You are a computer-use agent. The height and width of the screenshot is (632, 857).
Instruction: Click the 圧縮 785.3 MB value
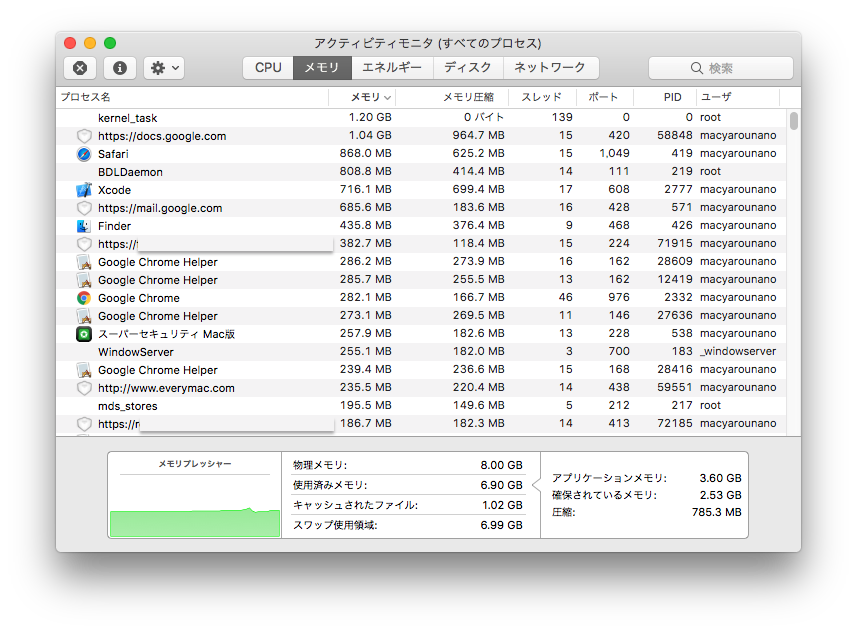tap(717, 512)
